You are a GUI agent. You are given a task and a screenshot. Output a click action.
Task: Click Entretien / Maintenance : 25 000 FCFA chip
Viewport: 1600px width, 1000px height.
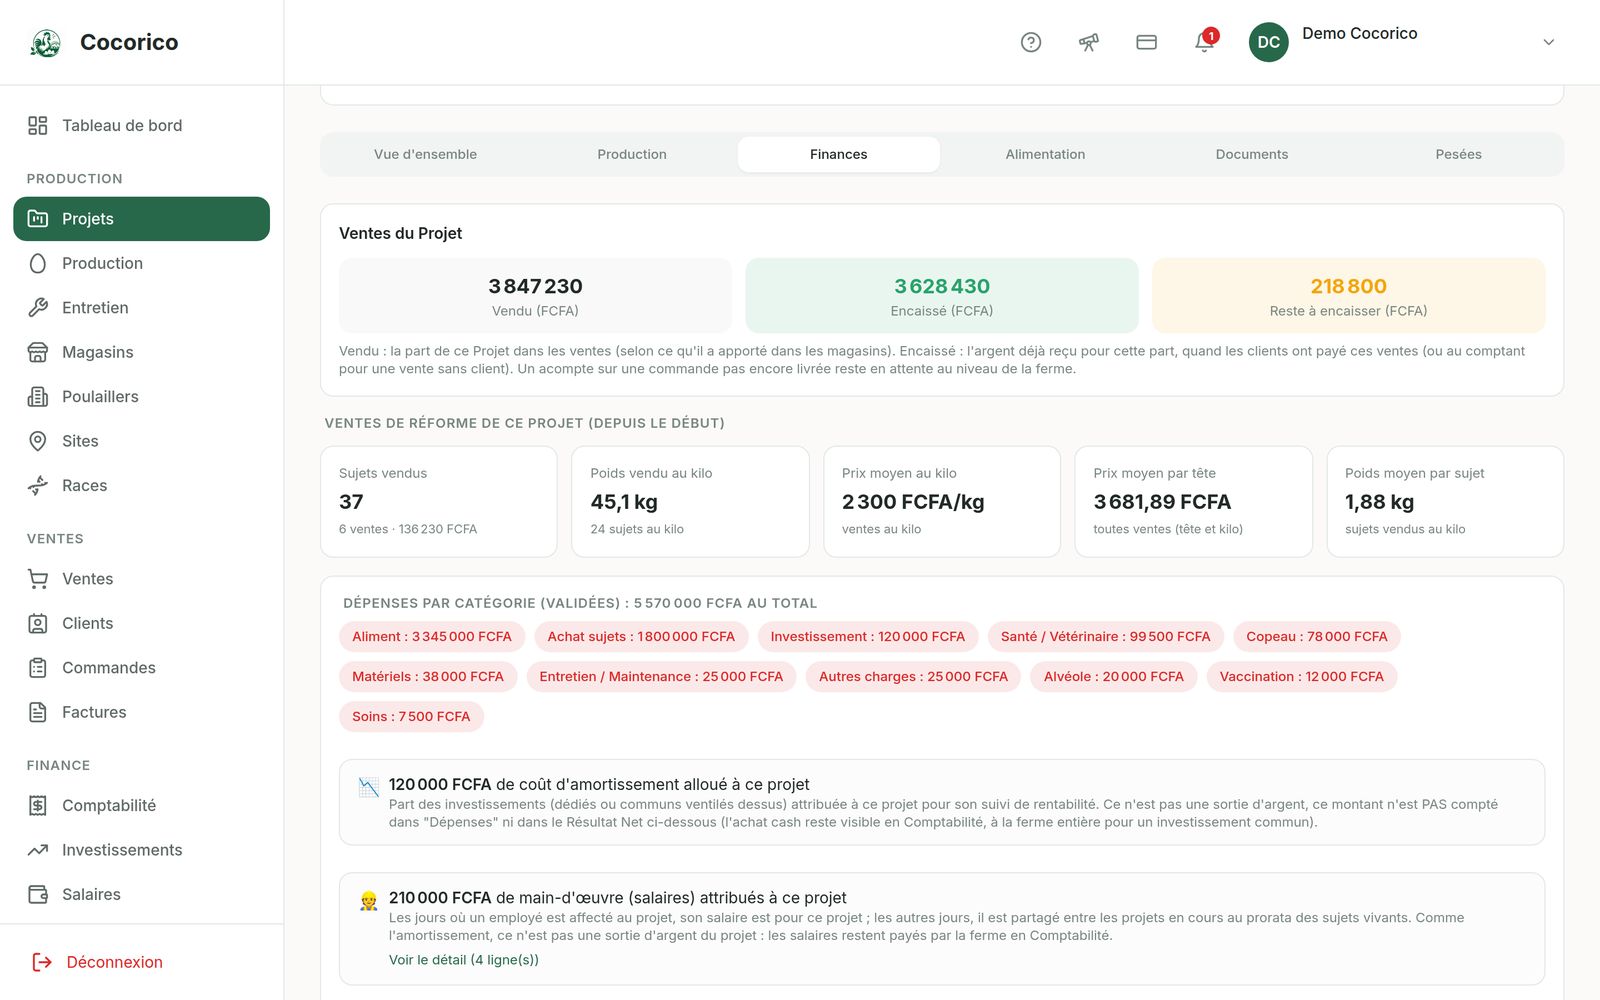pyautogui.click(x=661, y=676)
